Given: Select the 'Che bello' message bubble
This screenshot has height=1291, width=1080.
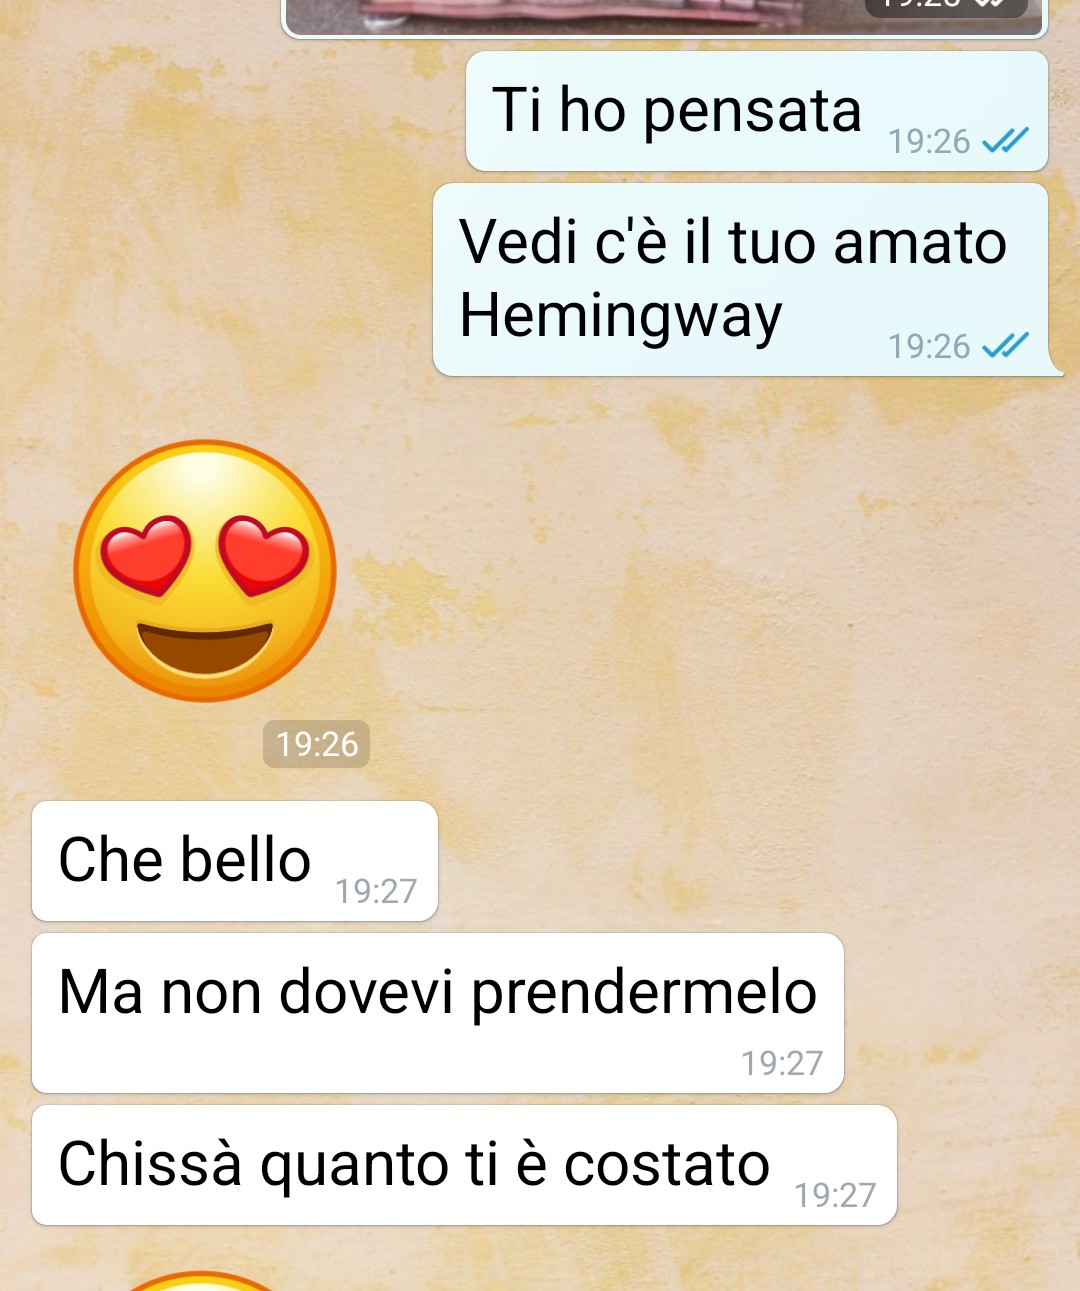Looking at the screenshot, I should tap(235, 861).
